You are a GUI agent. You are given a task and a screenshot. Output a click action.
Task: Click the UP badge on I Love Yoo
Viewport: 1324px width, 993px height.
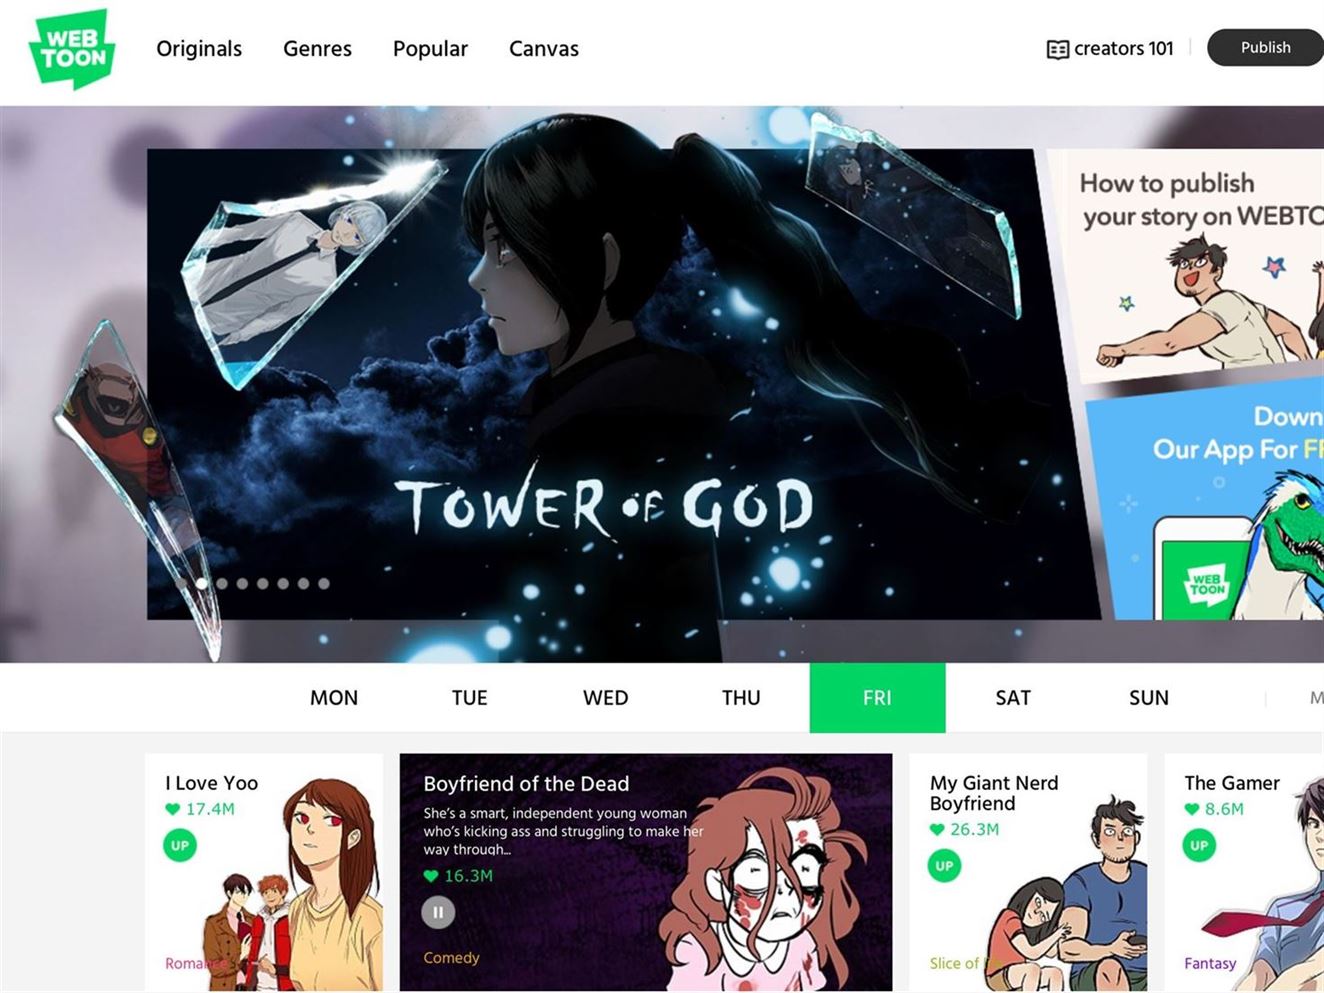click(180, 845)
